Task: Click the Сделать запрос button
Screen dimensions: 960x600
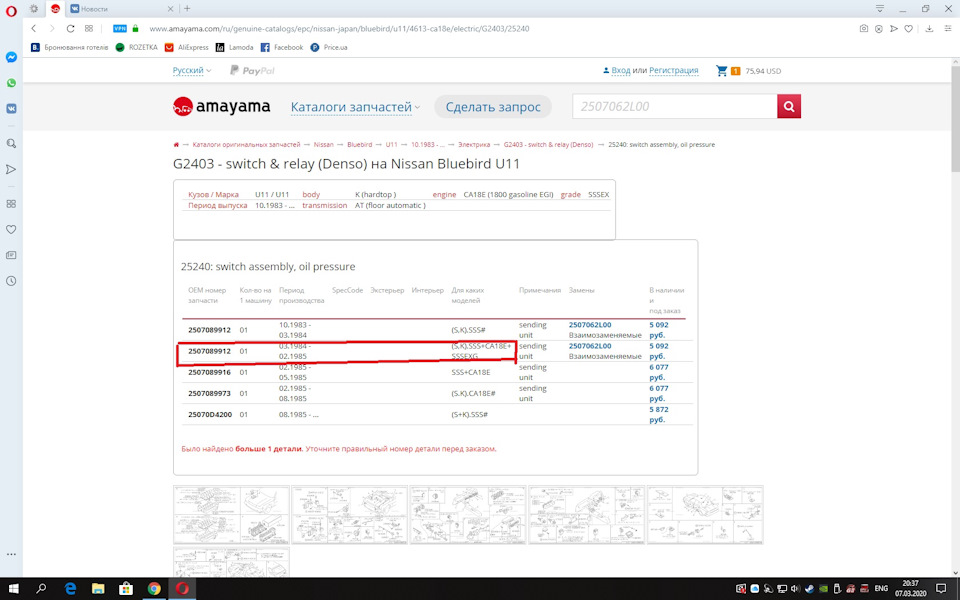Action: tap(493, 107)
